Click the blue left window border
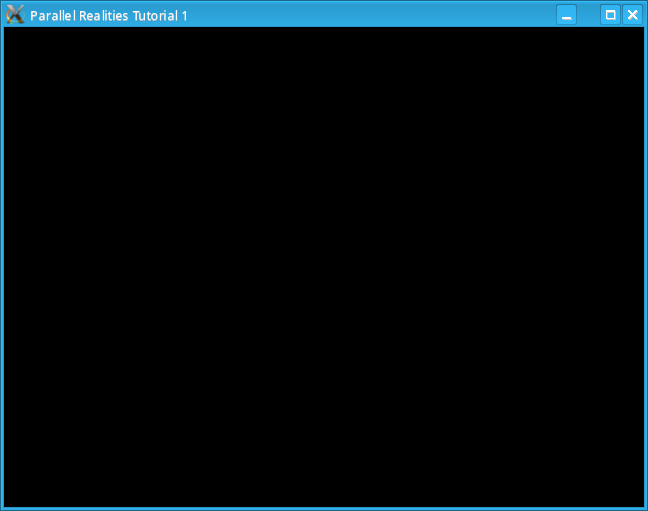648x511 pixels. [x=2, y=267]
